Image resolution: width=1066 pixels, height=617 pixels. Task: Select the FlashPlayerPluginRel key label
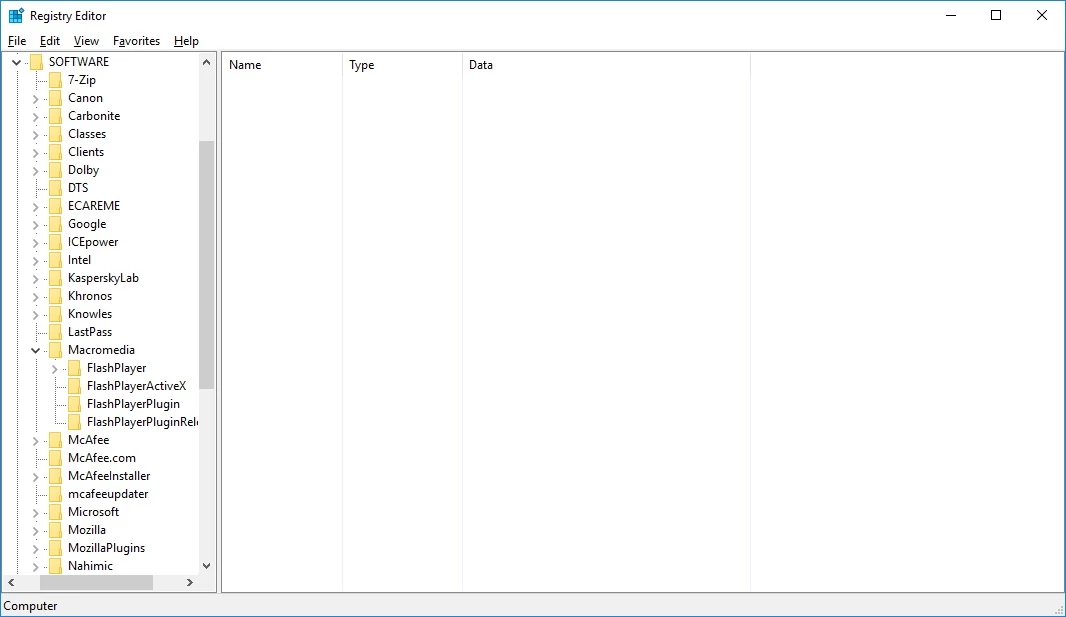pyautogui.click(x=142, y=422)
